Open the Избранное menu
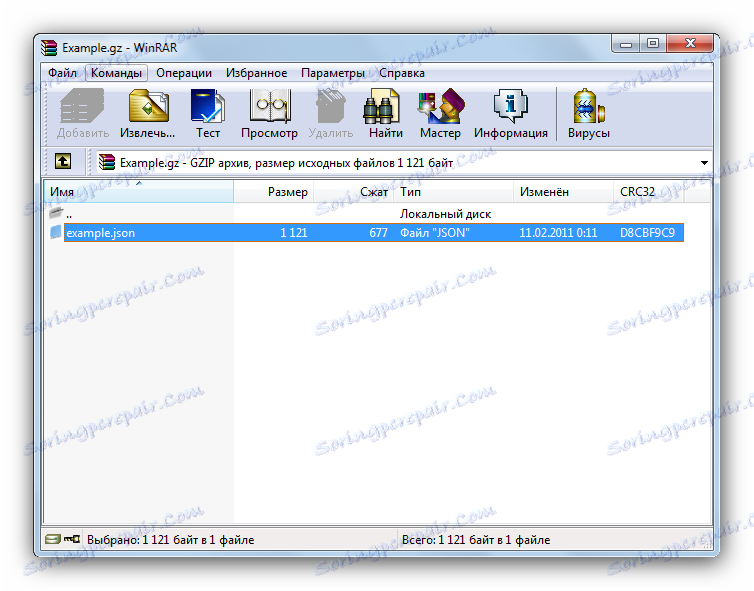This screenshot has width=754, height=591. point(256,73)
